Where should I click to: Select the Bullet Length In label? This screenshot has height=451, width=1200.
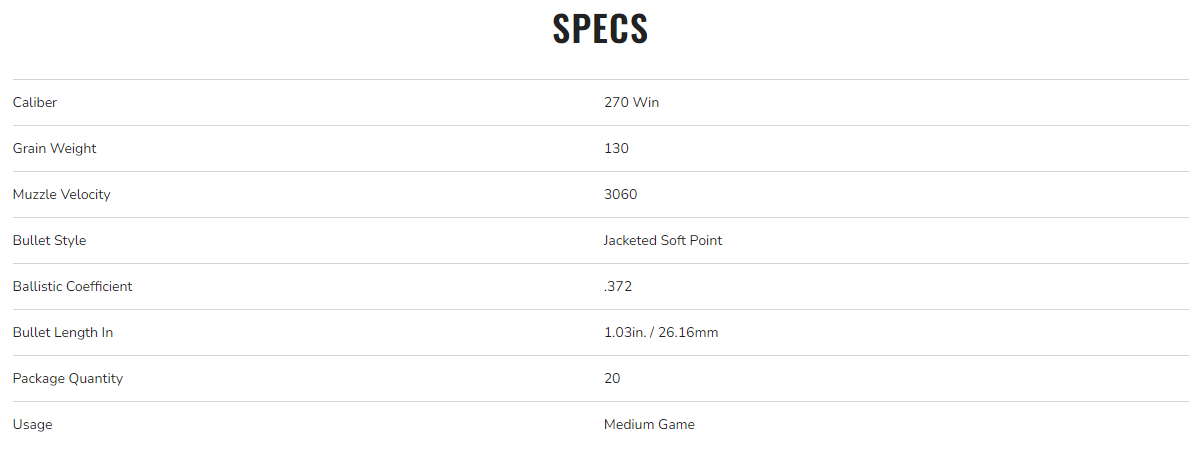[x=62, y=332]
